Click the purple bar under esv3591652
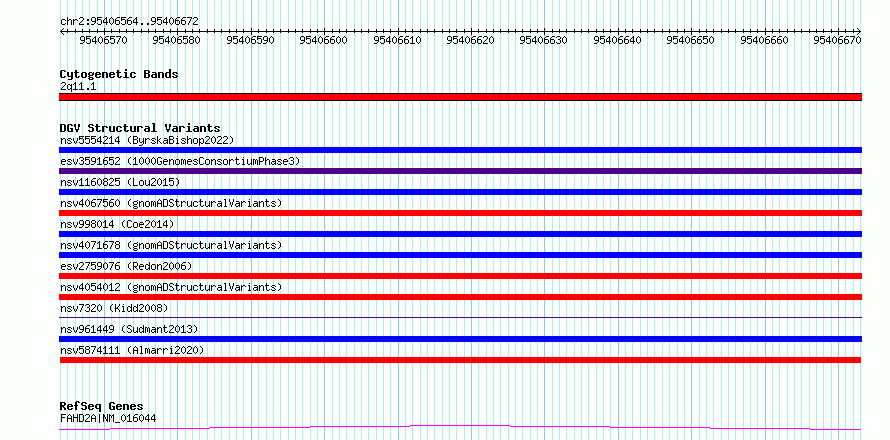 (x=460, y=171)
